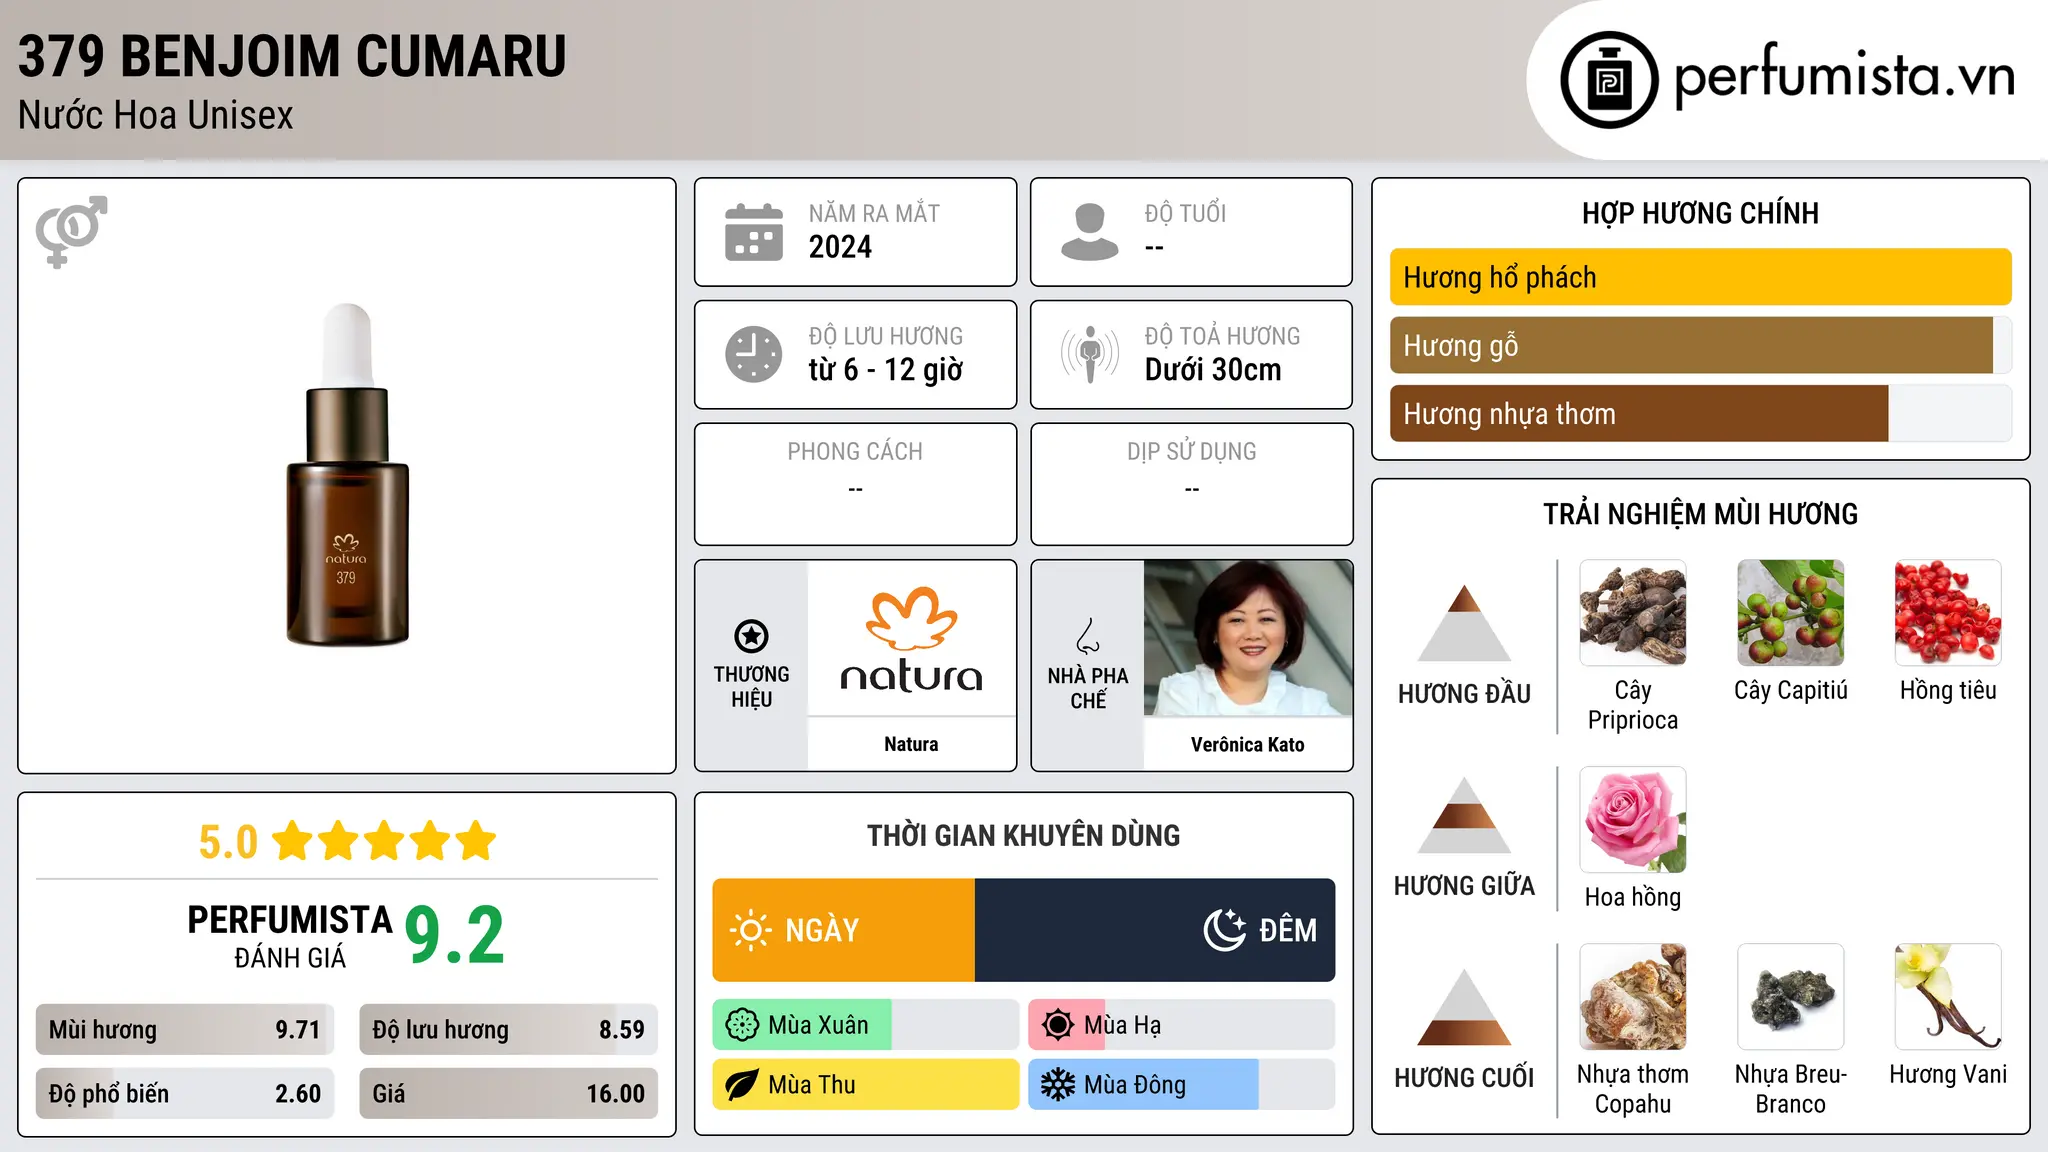
Task: Click the sillage value Dưới 30cm
Action: [x=1213, y=370]
